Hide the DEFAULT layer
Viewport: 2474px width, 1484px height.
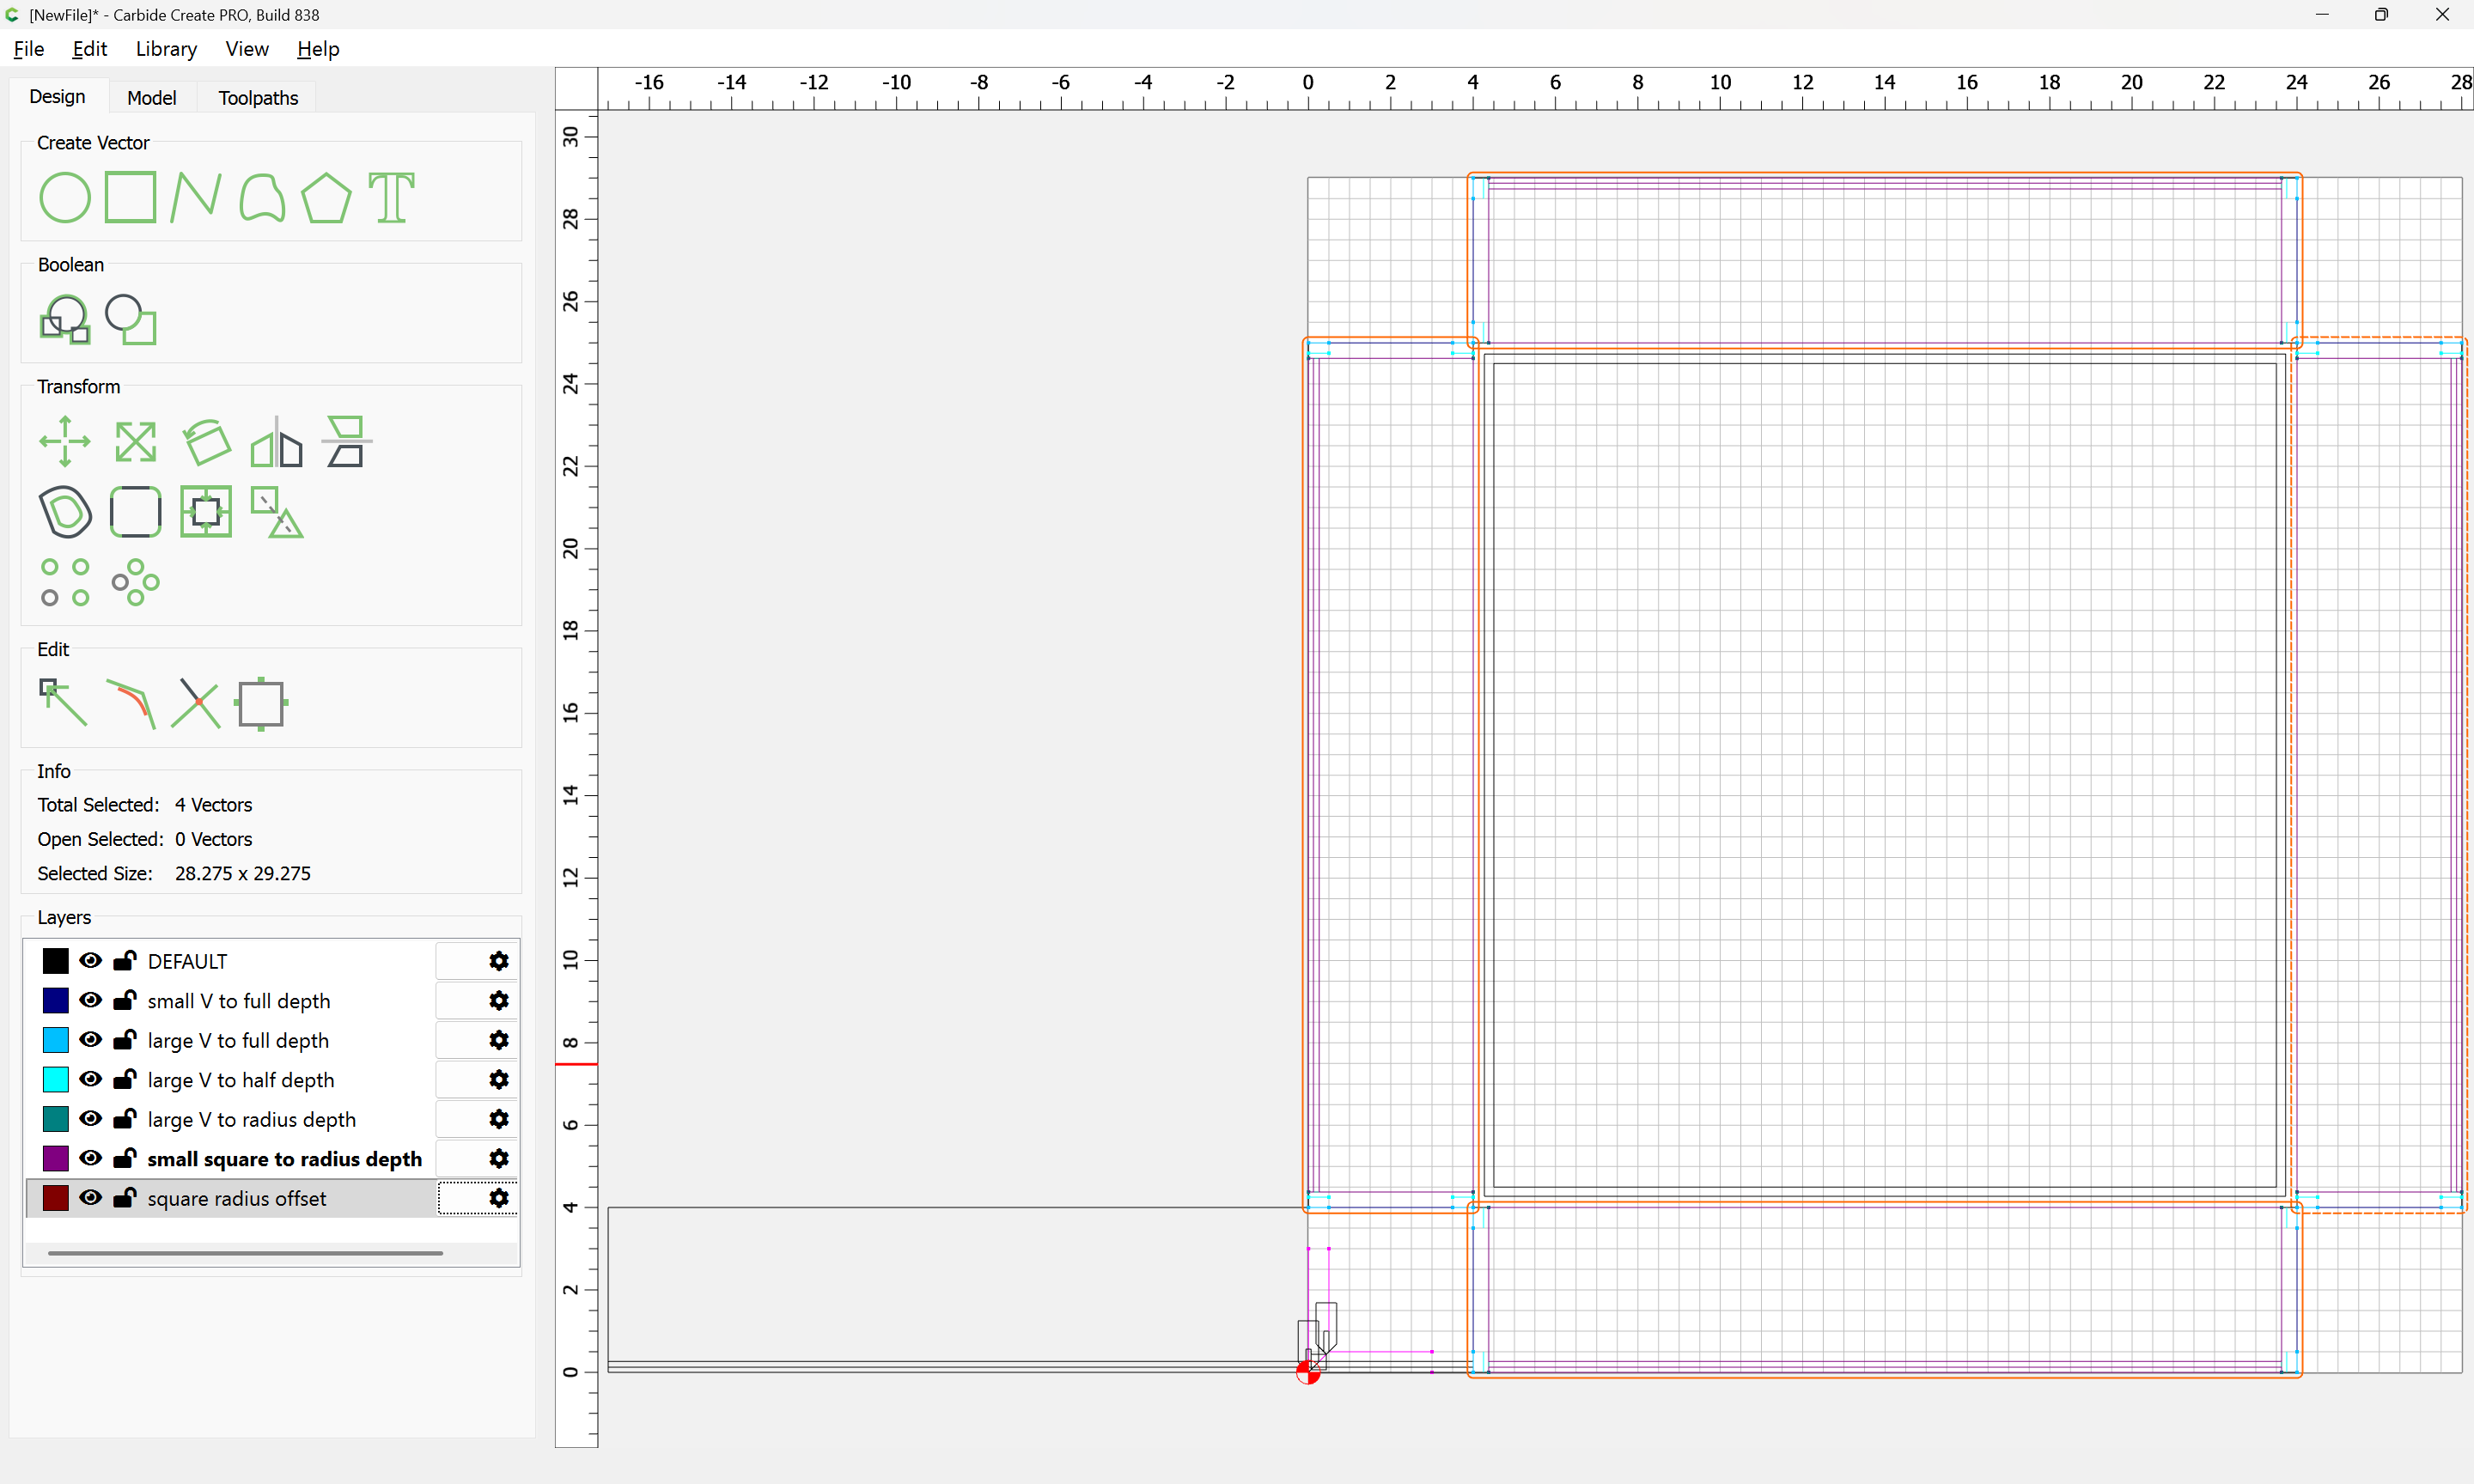tap(90, 961)
